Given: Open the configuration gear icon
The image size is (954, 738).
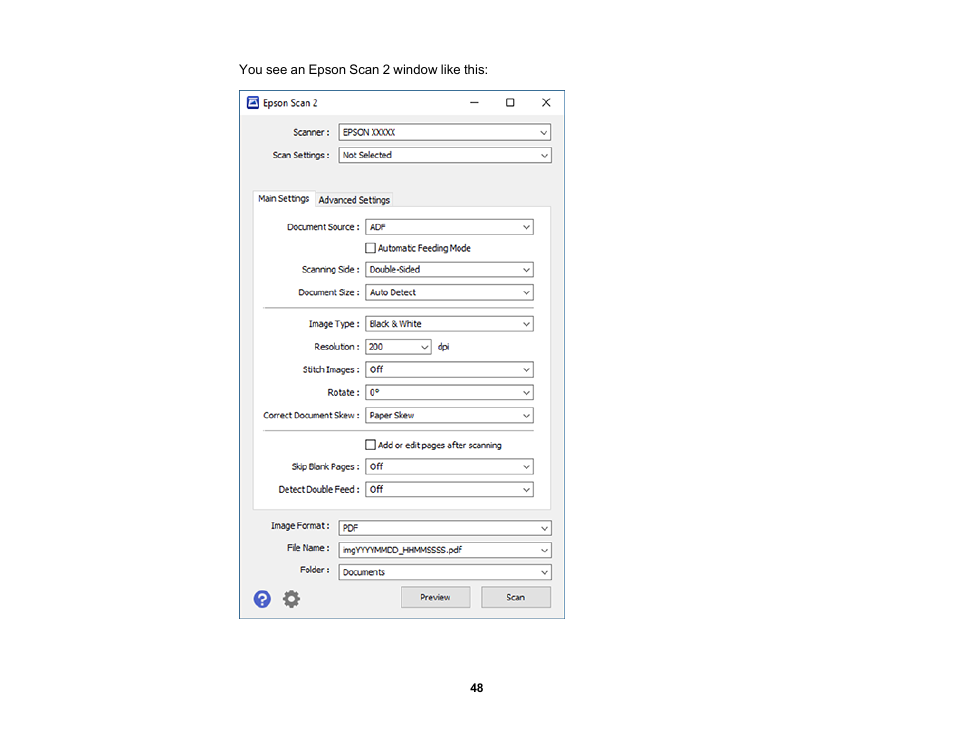Looking at the screenshot, I should pos(291,599).
